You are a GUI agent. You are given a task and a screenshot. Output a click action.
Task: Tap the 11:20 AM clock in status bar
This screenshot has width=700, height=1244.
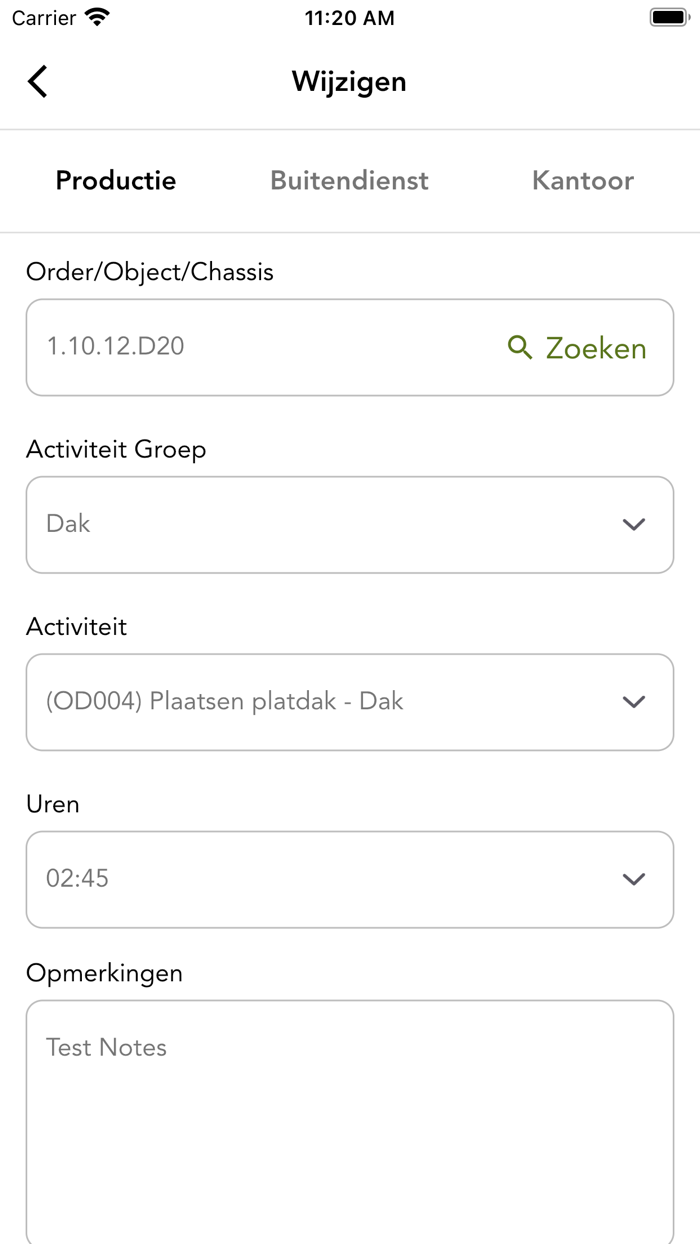(x=349, y=17)
